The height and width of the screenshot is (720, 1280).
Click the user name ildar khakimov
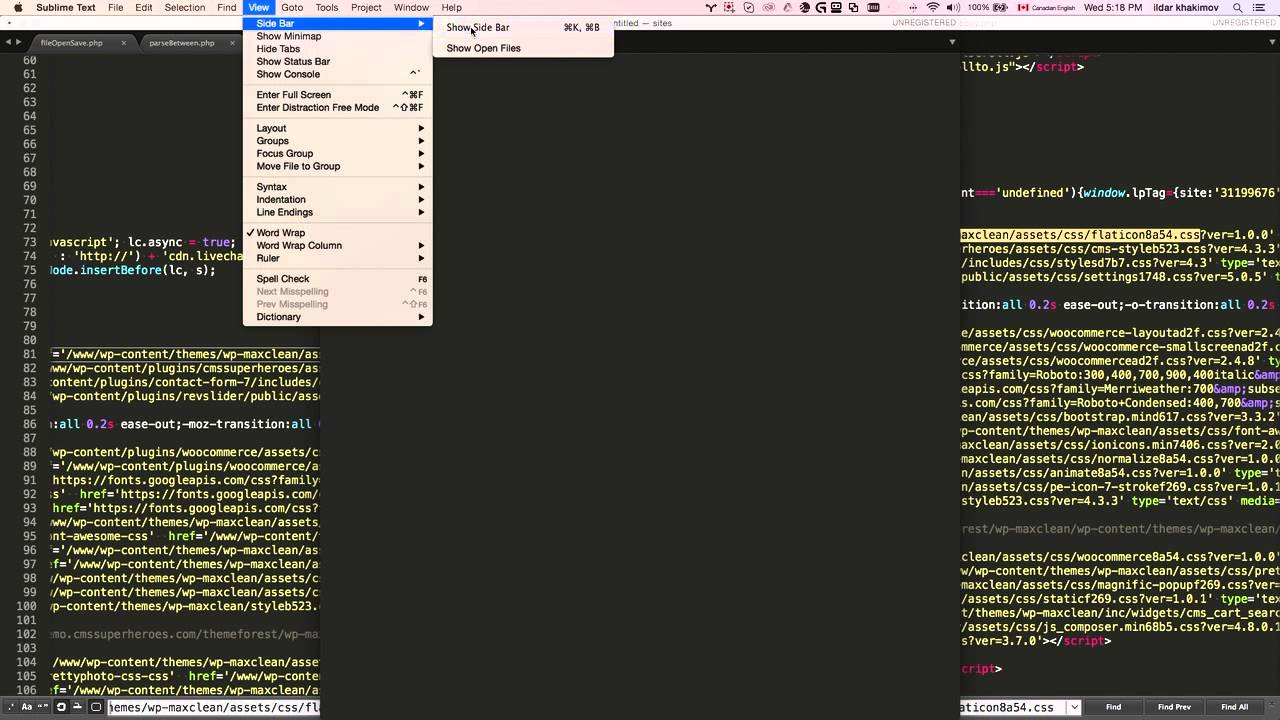(1185, 7)
